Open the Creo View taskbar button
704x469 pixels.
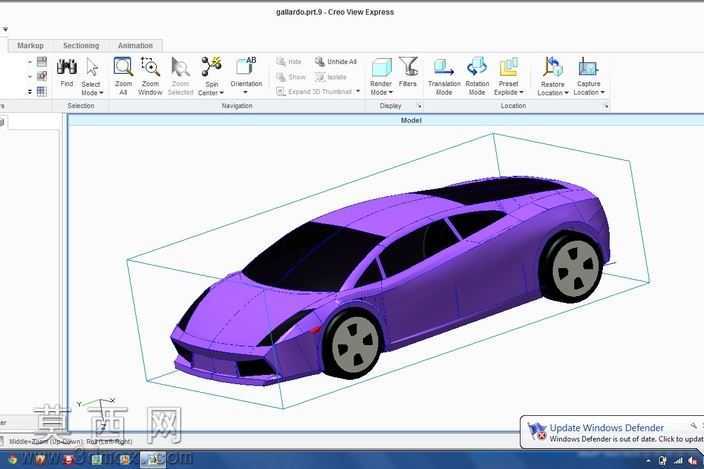click(153, 459)
